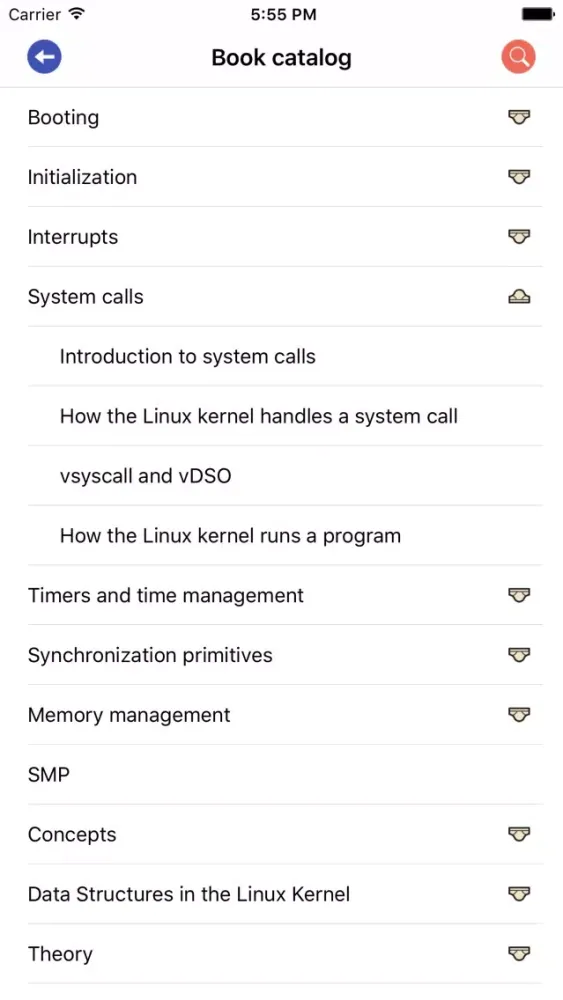The image size is (563, 1000).
Task: Open search with the red magnifier icon
Action: [x=518, y=57]
